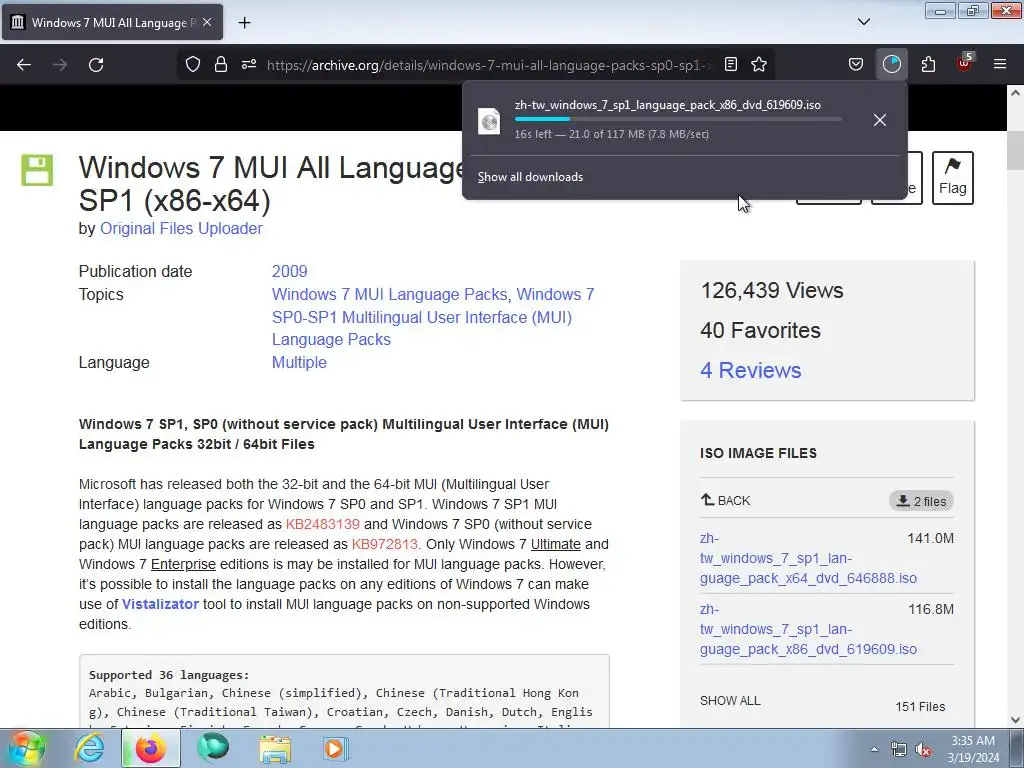
Task: Show hidden tray icons arrow
Action: [x=874, y=749]
